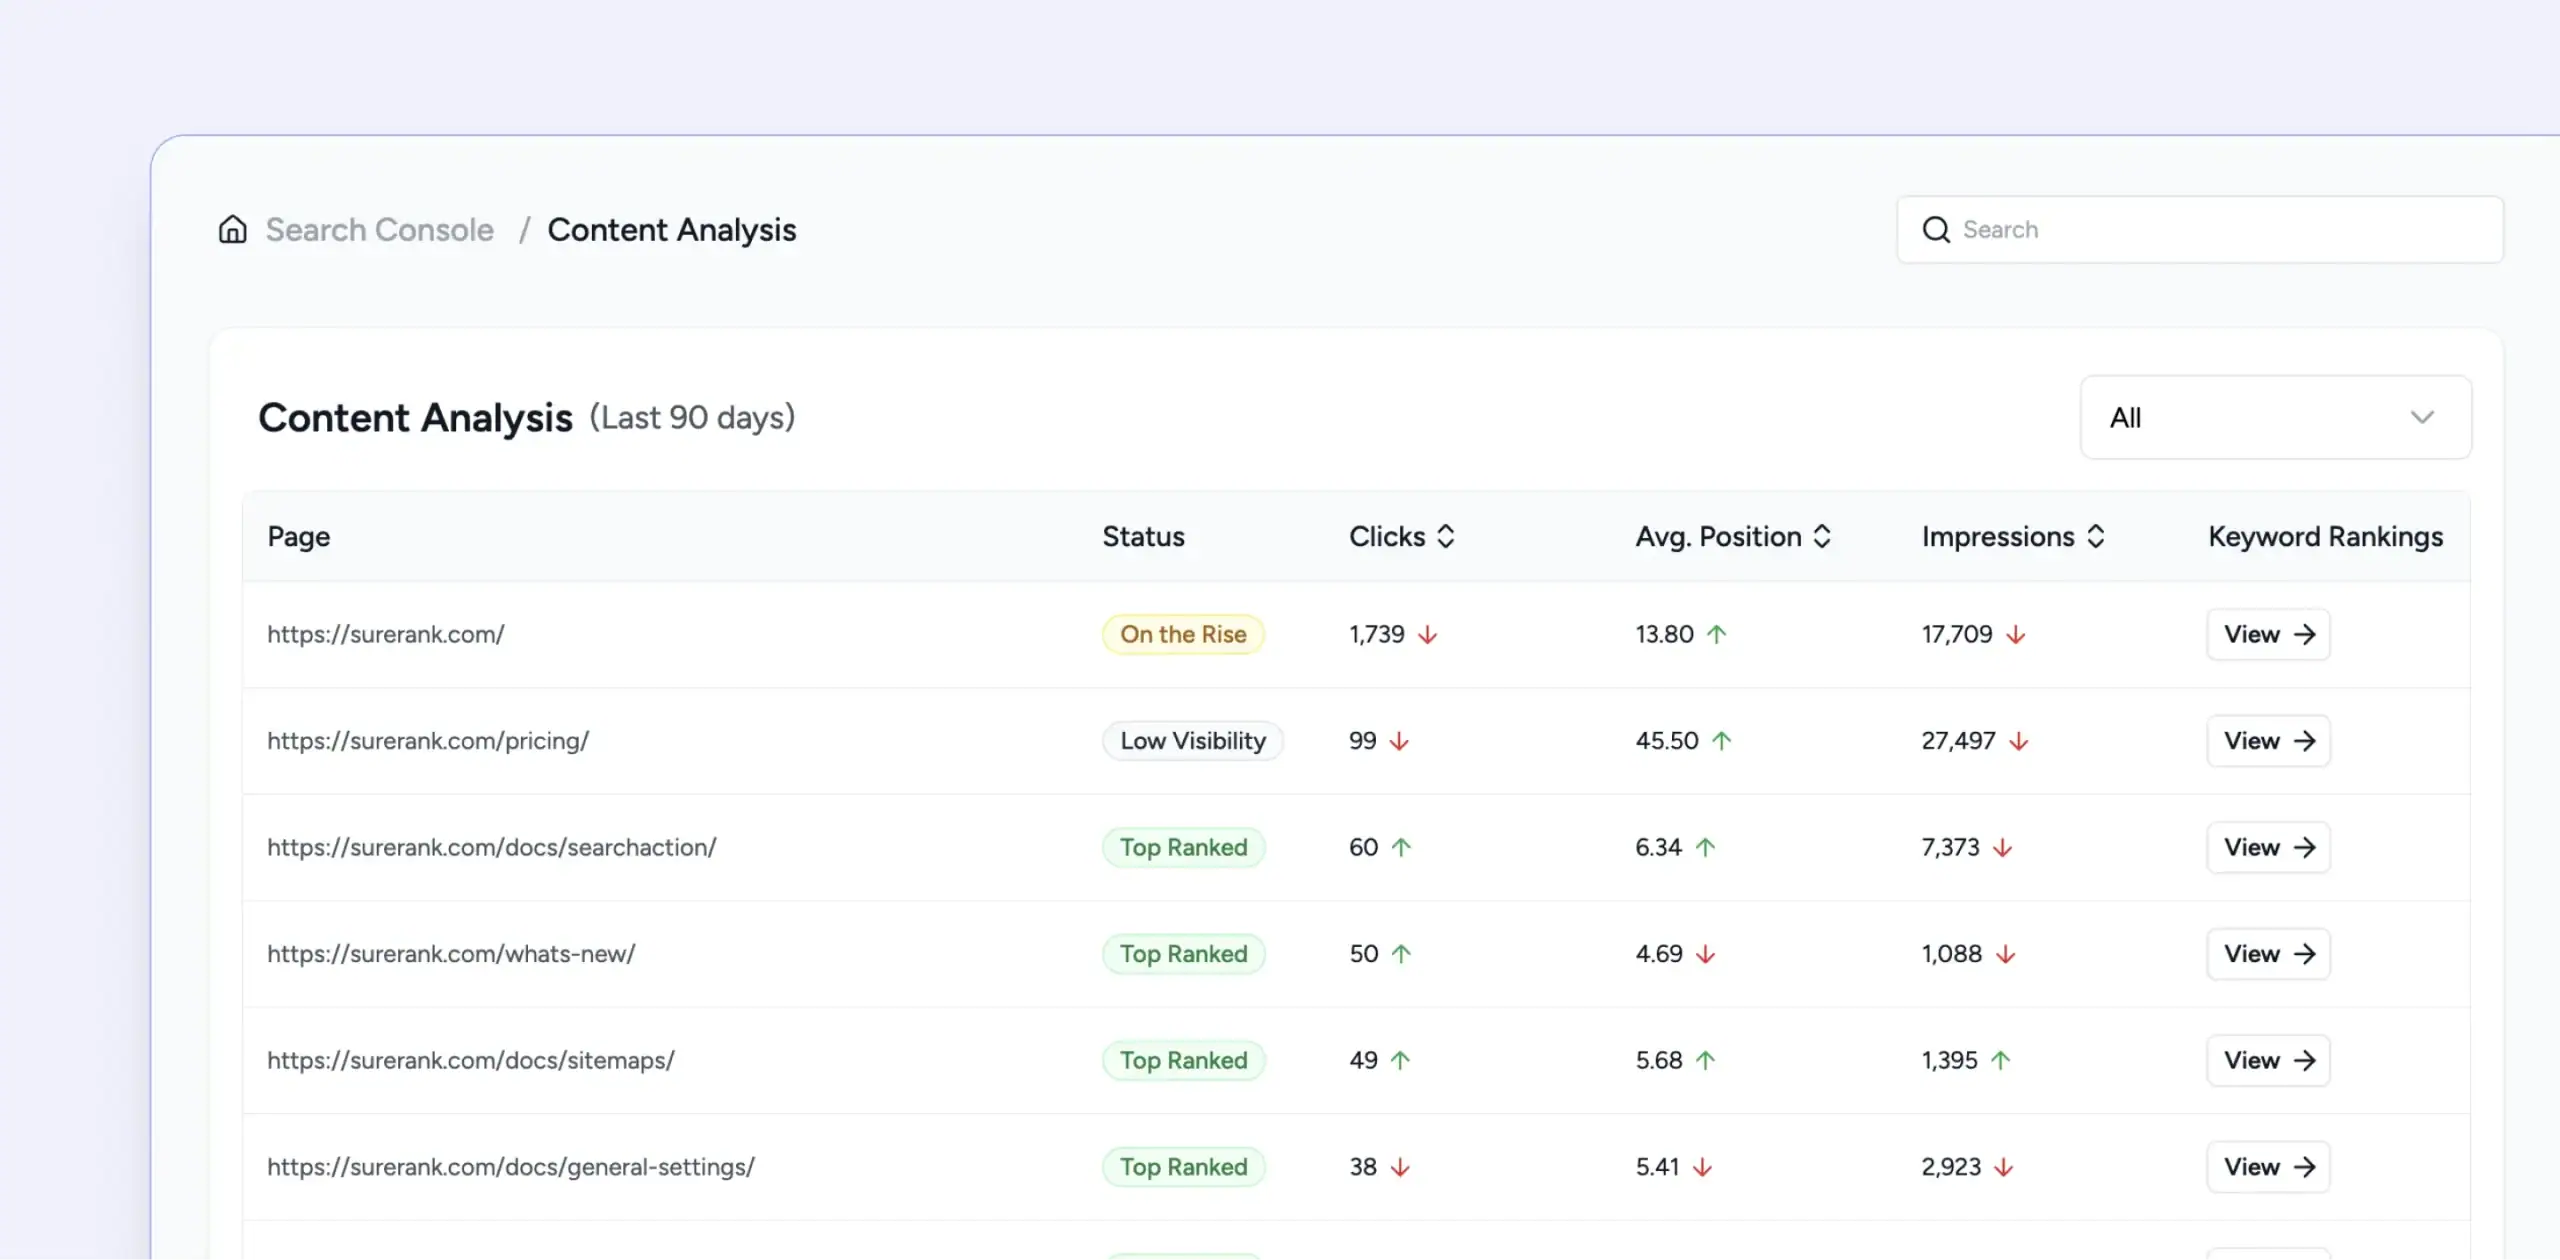View keyword rankings for pricing page
Image resolution: width=2560 pixels, height=1260 pixels.
click(x=2268, y=741)
